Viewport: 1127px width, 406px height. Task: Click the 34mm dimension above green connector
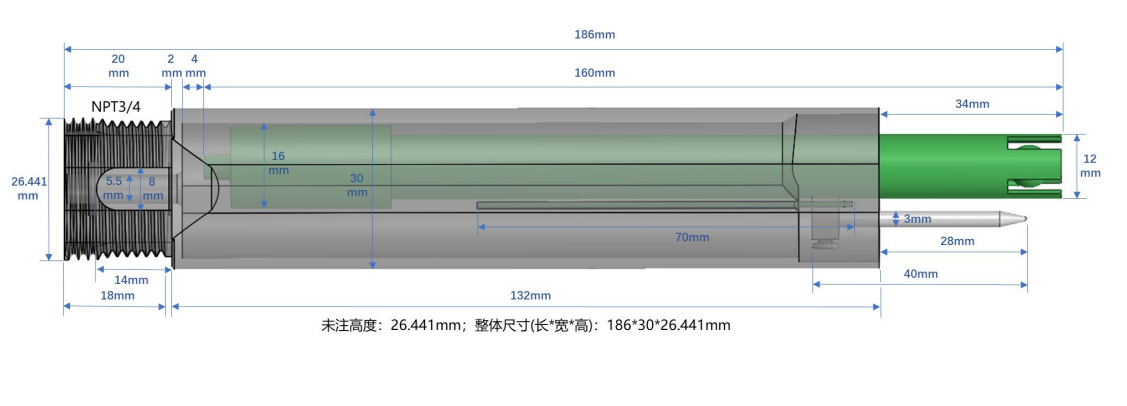(x=971, y=104)
